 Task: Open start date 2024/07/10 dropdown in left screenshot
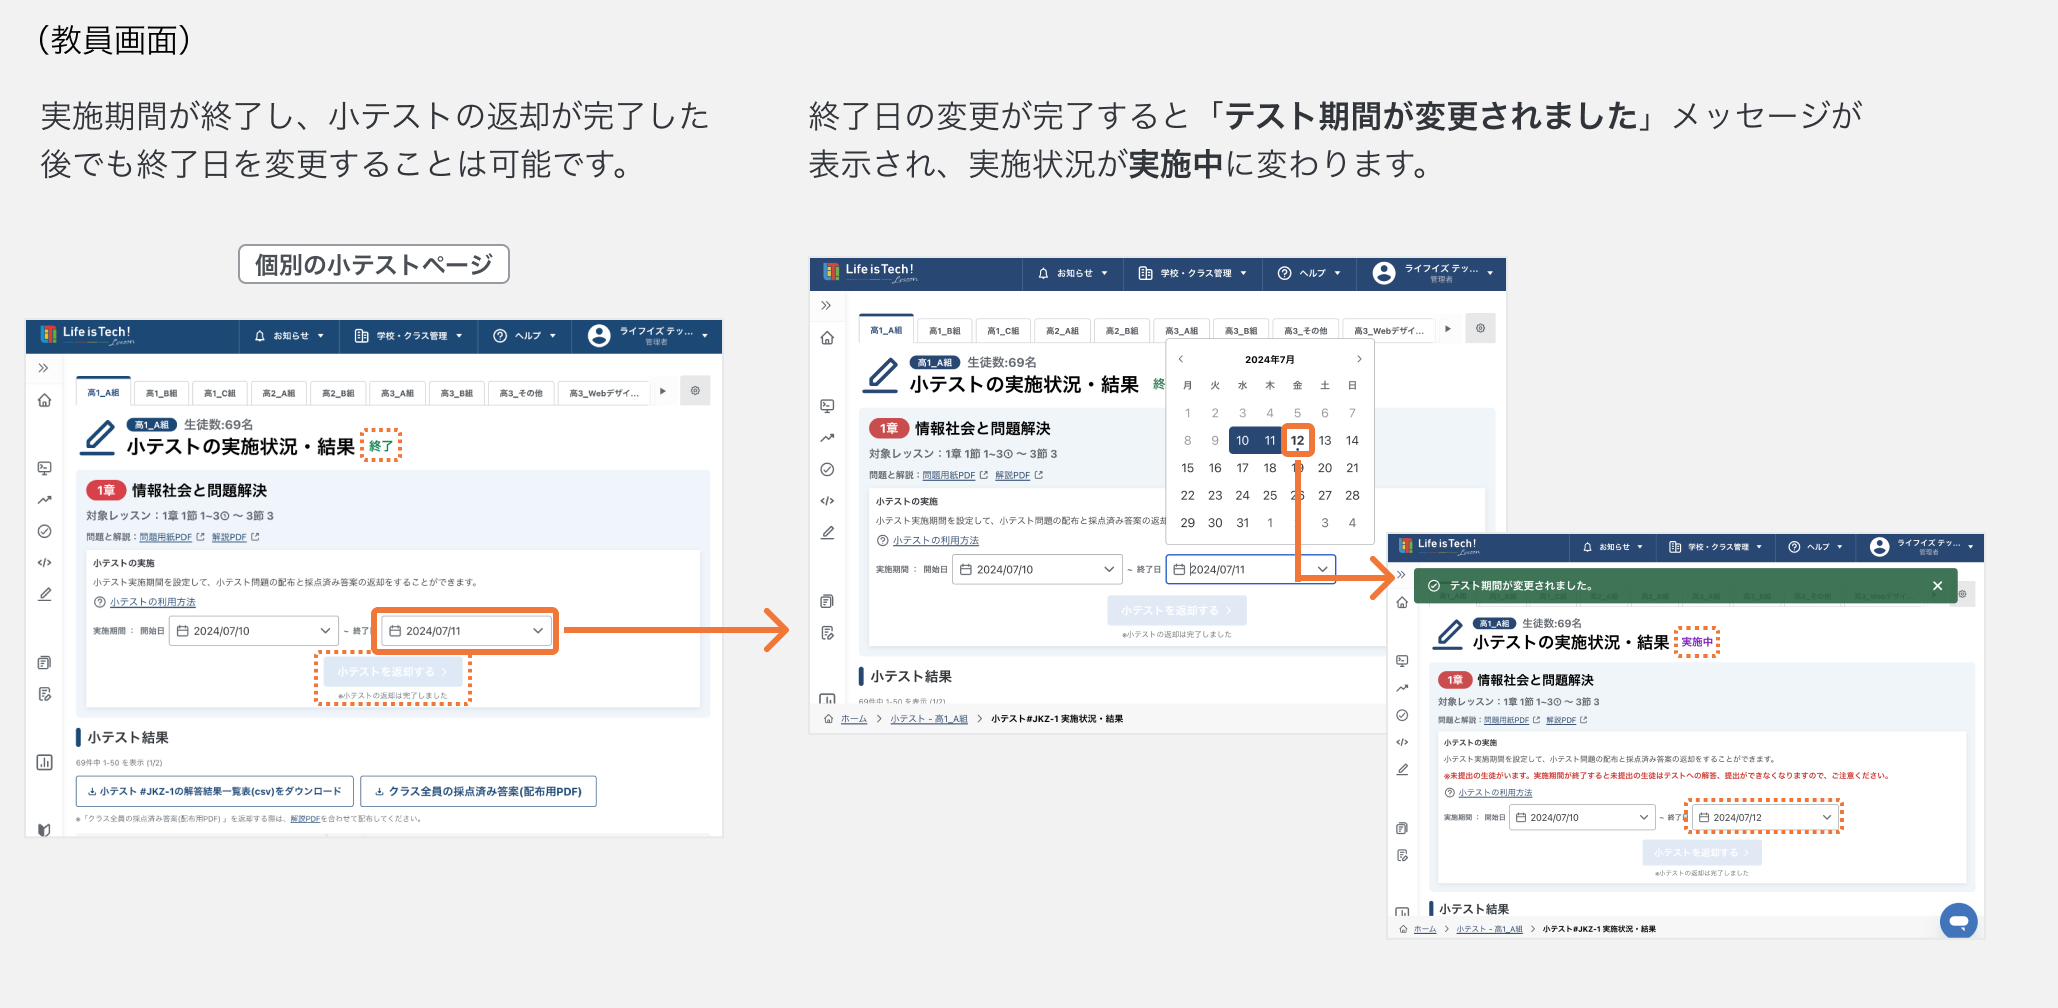[x=254, y=631]
